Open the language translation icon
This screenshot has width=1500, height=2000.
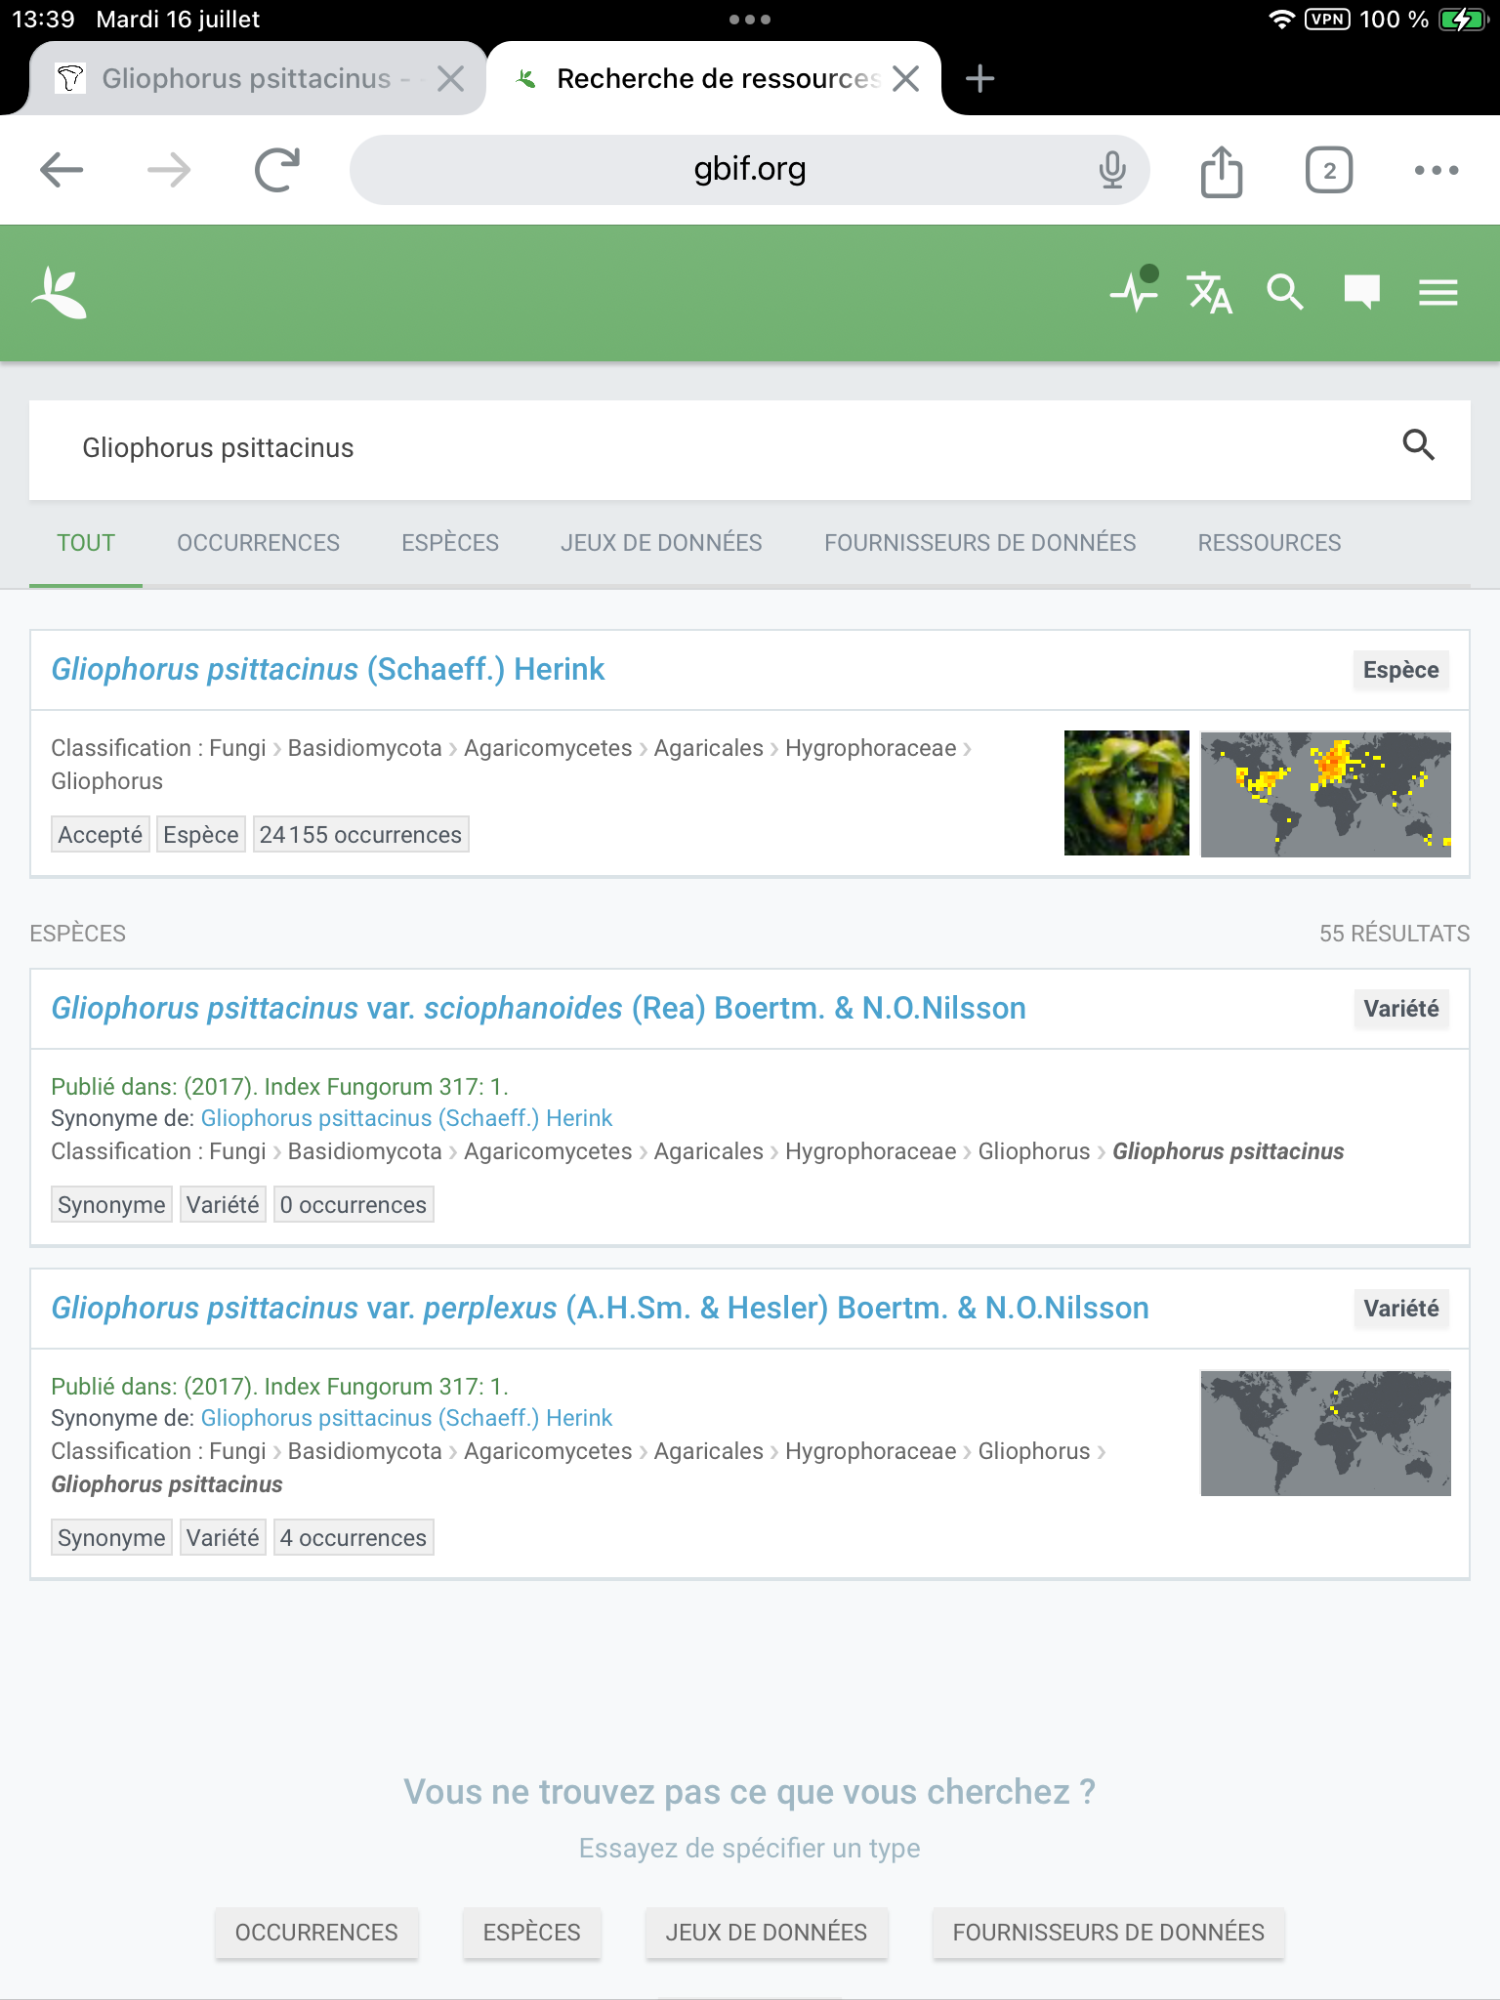1209,293
